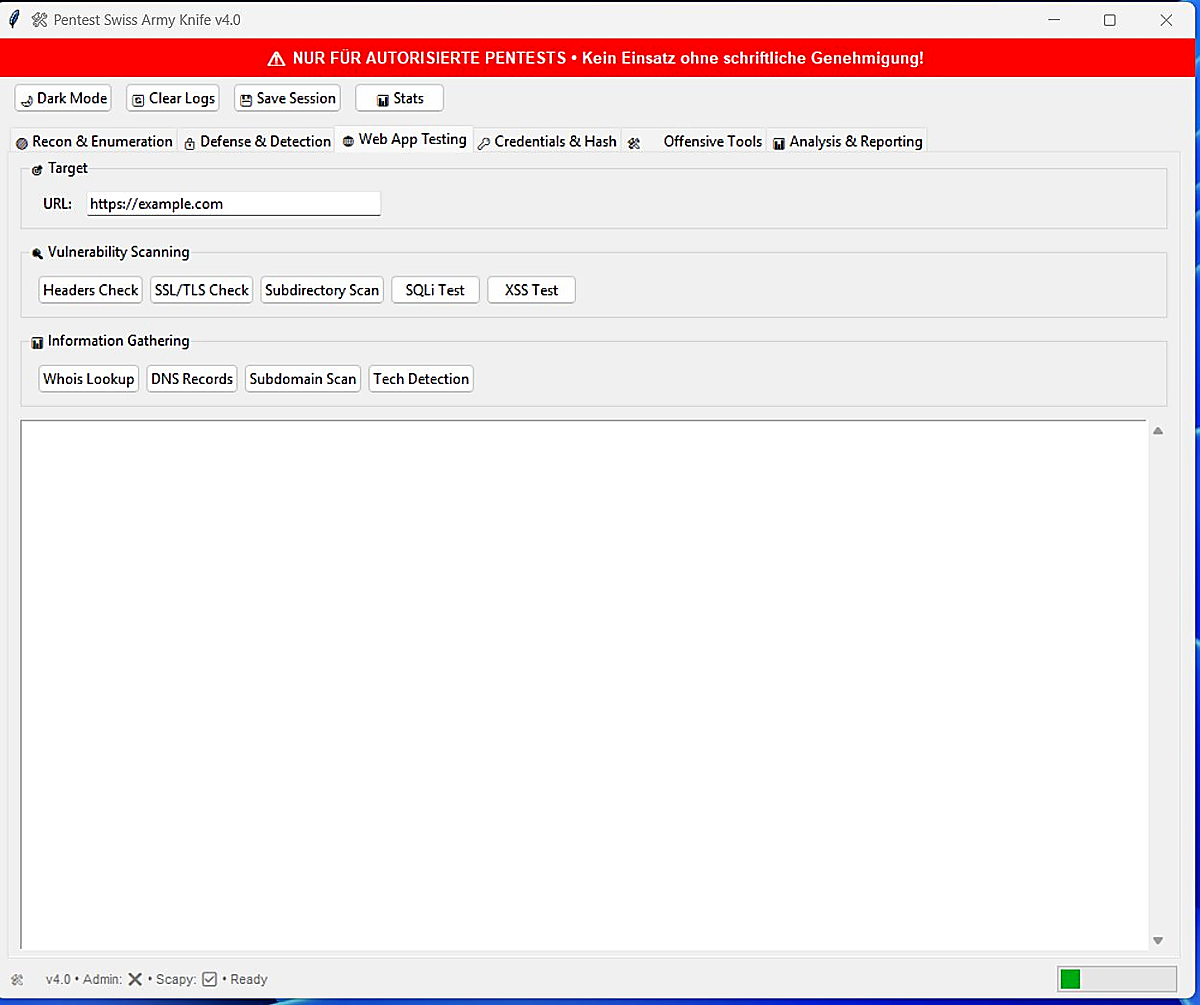The image size is (1200, 1005).
Task: Switch to Defense & Detection tab
Action: click(x=257, y=142)
